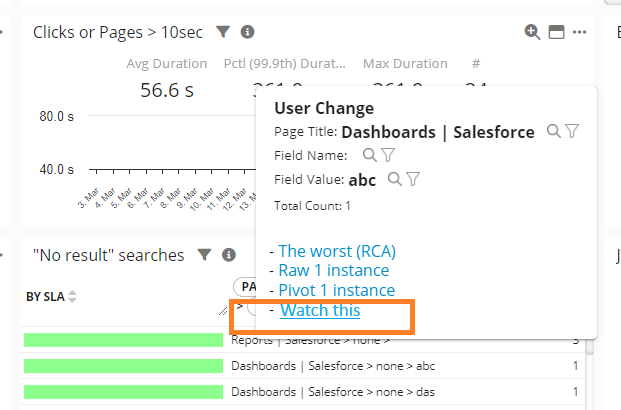
Task: Click the filter icon beside Clicks or Pages title
Action: pos(223,32)
